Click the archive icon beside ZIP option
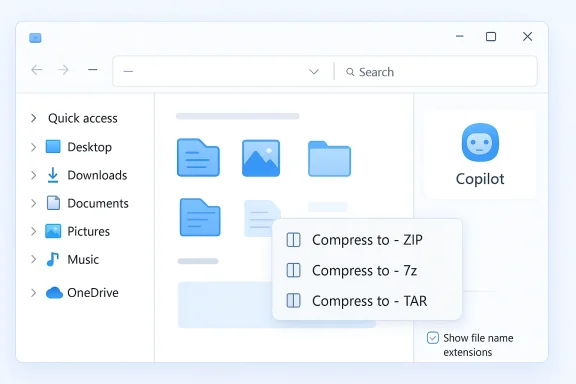Viewport: 576px width, 384px height. point(294,240)
